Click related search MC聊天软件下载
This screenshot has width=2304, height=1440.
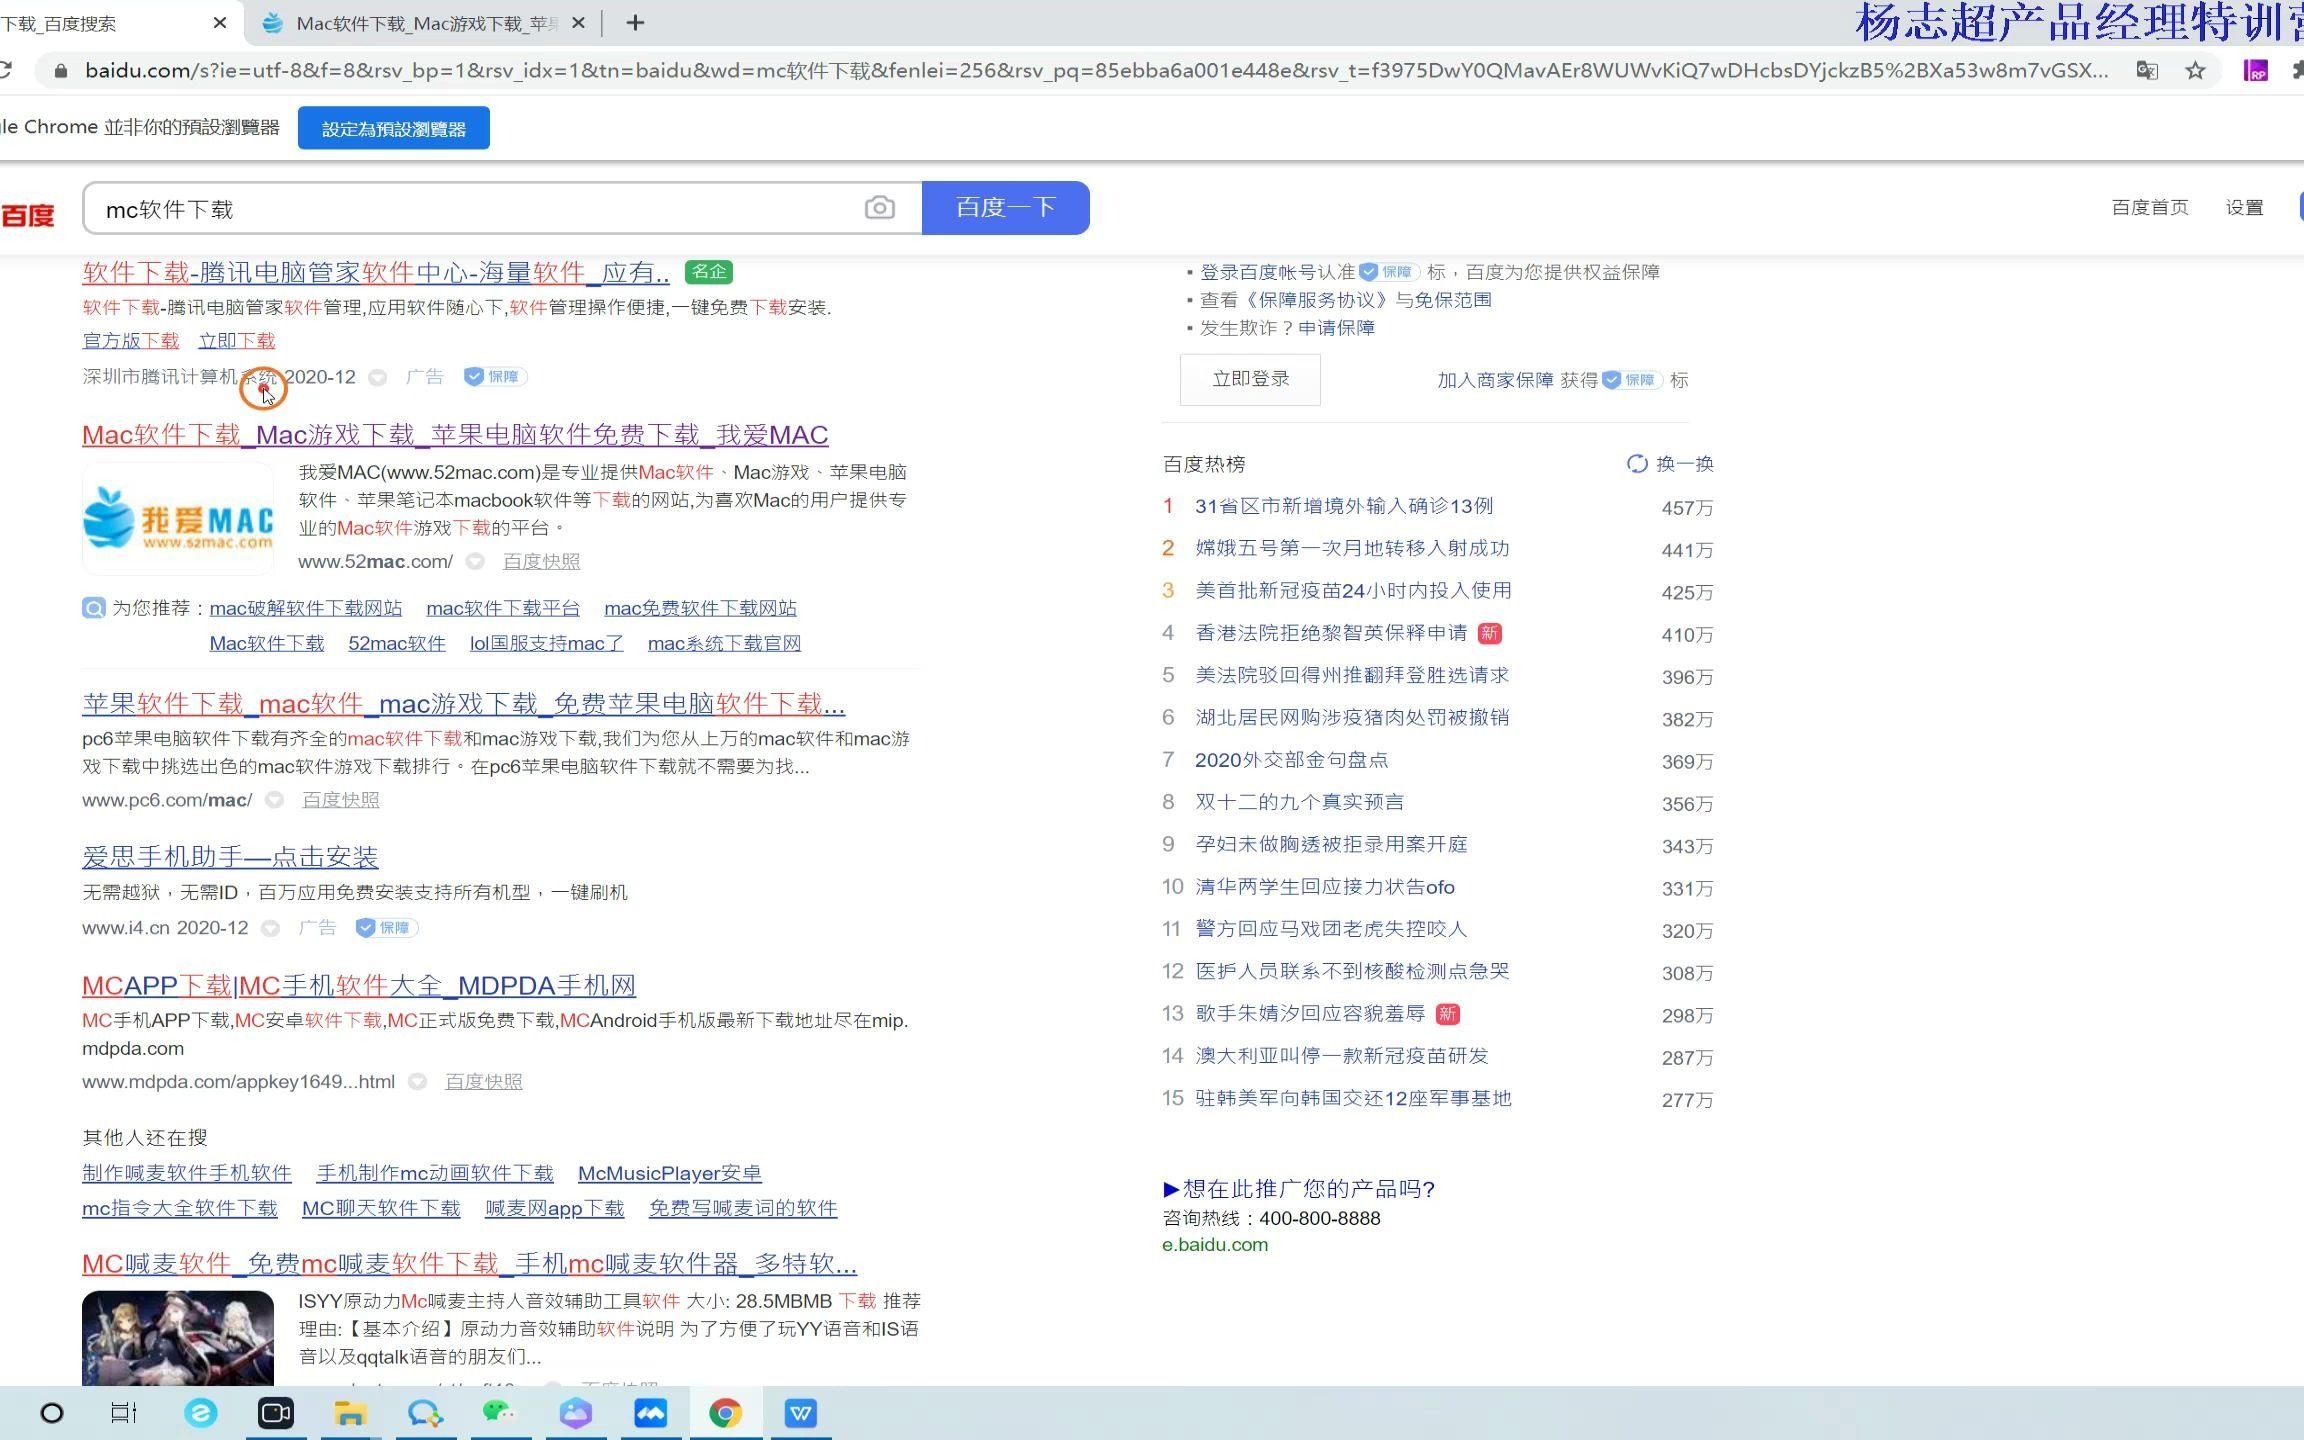click(x=381, y=1208)
